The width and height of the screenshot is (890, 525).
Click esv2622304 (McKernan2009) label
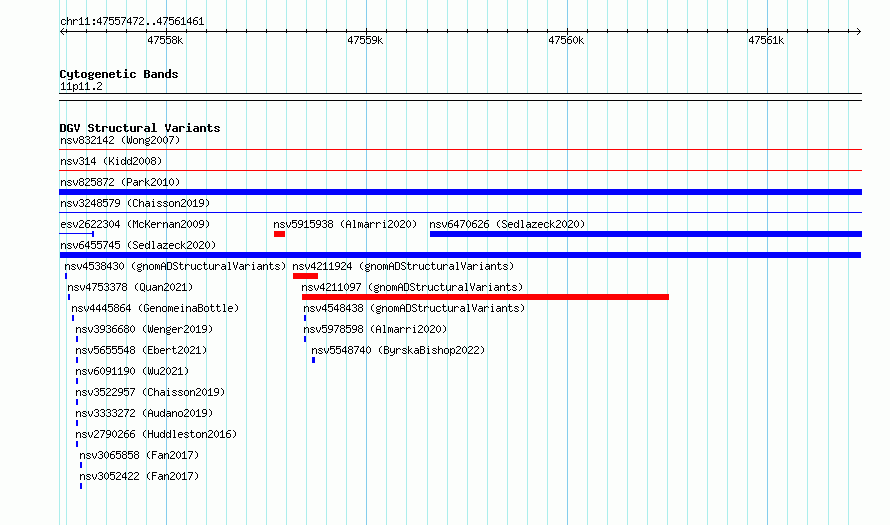pyautogui.click(x=135, y=224)
